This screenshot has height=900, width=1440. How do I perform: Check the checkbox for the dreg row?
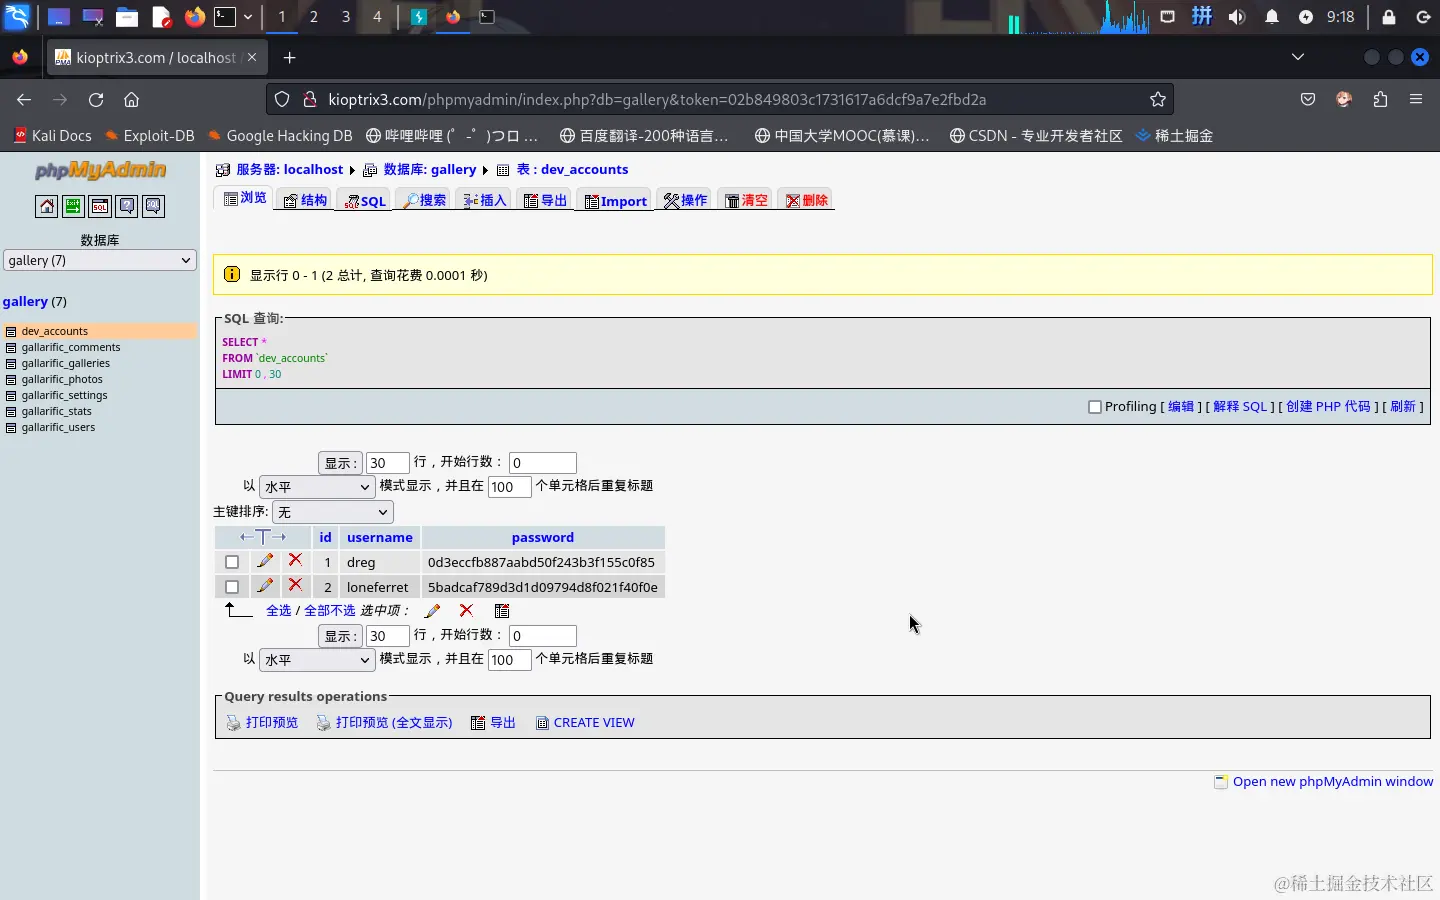[232, 562]
